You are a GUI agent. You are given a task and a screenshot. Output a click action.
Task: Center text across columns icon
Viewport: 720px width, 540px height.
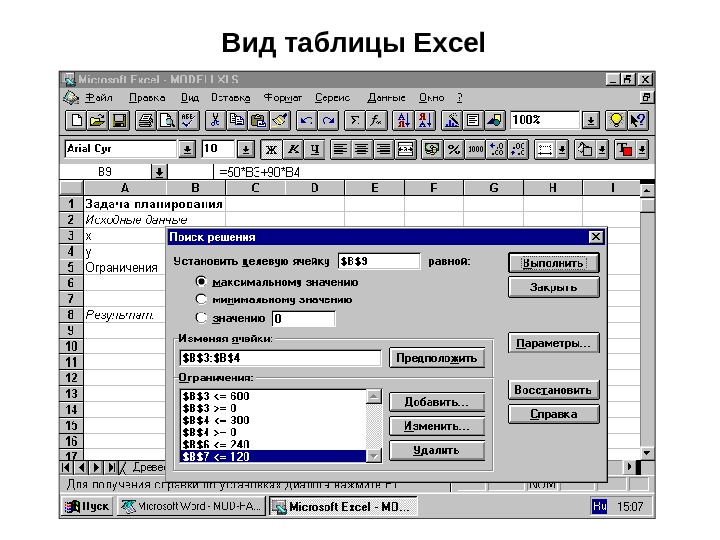[x=405, y=149]
